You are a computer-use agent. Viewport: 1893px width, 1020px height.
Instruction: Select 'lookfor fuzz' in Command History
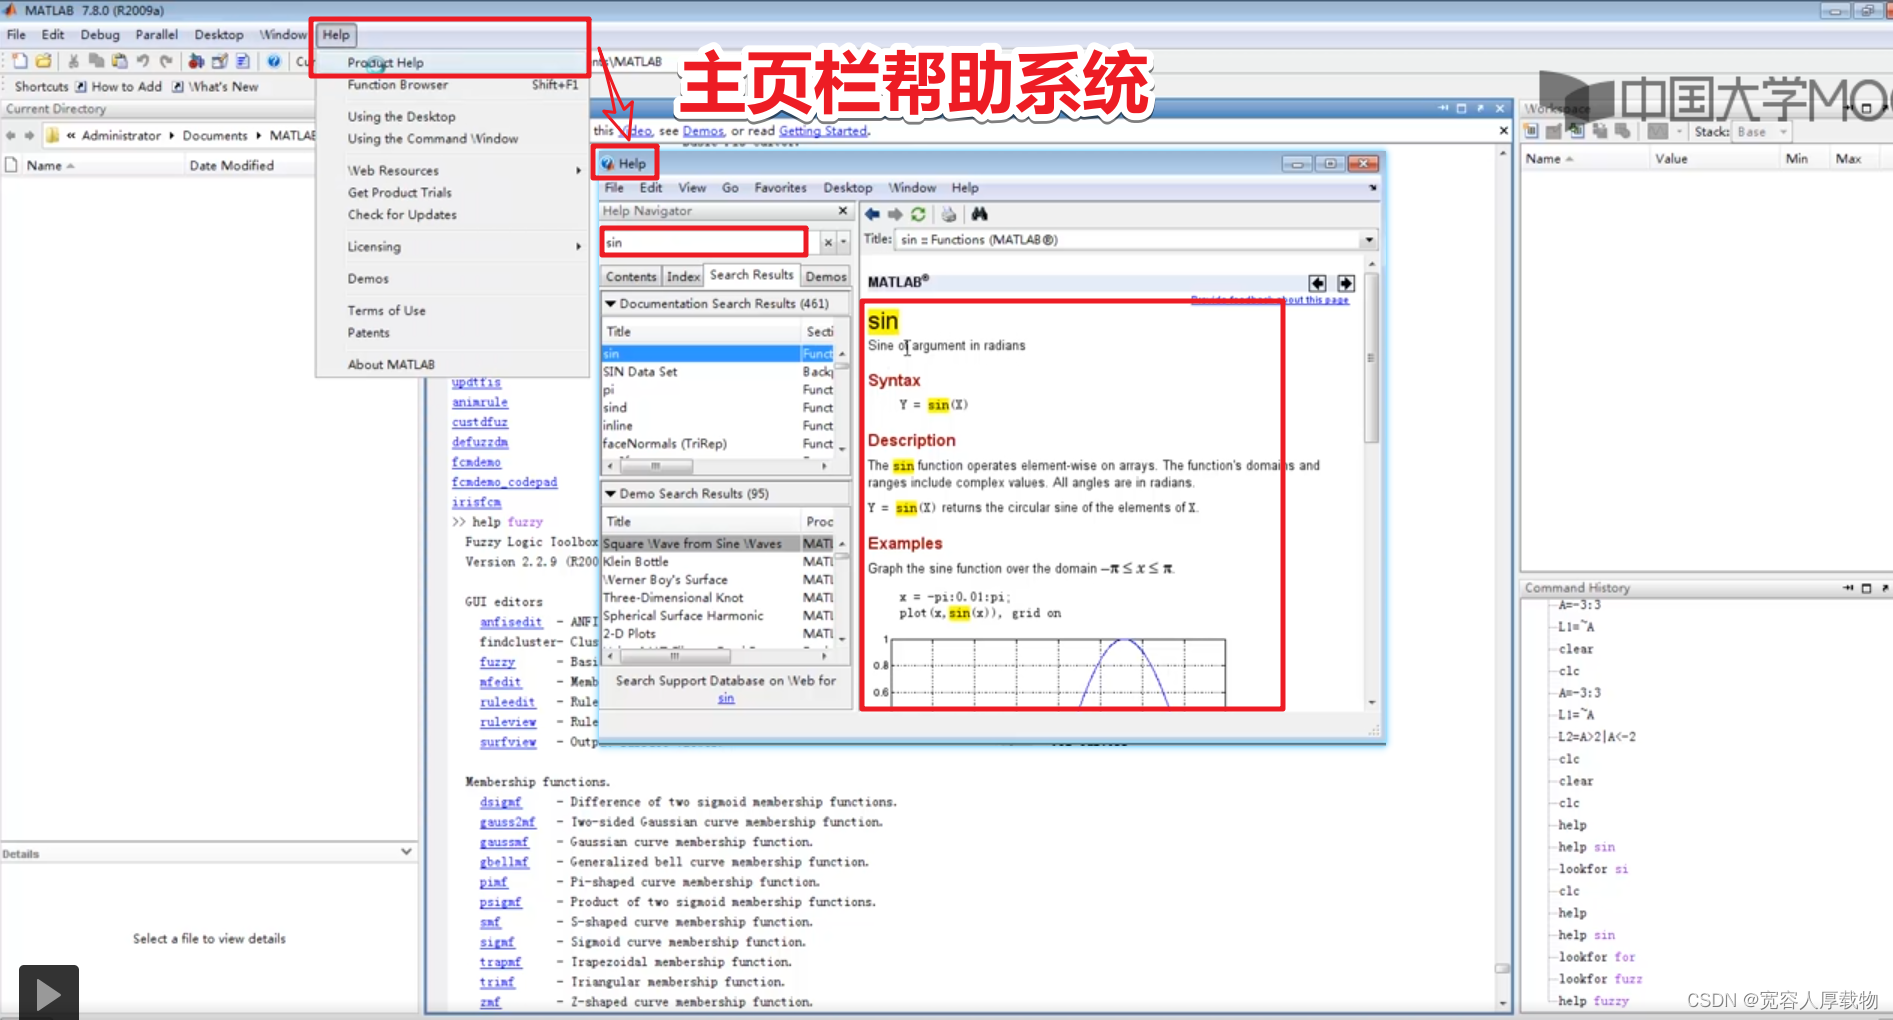tap(1600, 979)
